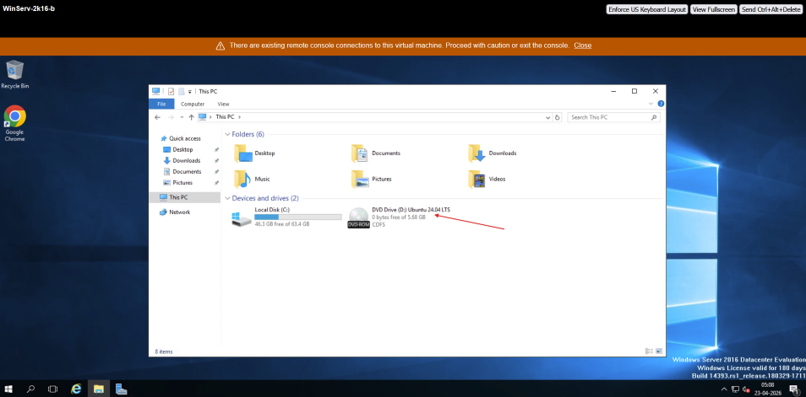Select the Recycle Bin icon
Screen dimensions: 806x397
coord(15,75)
